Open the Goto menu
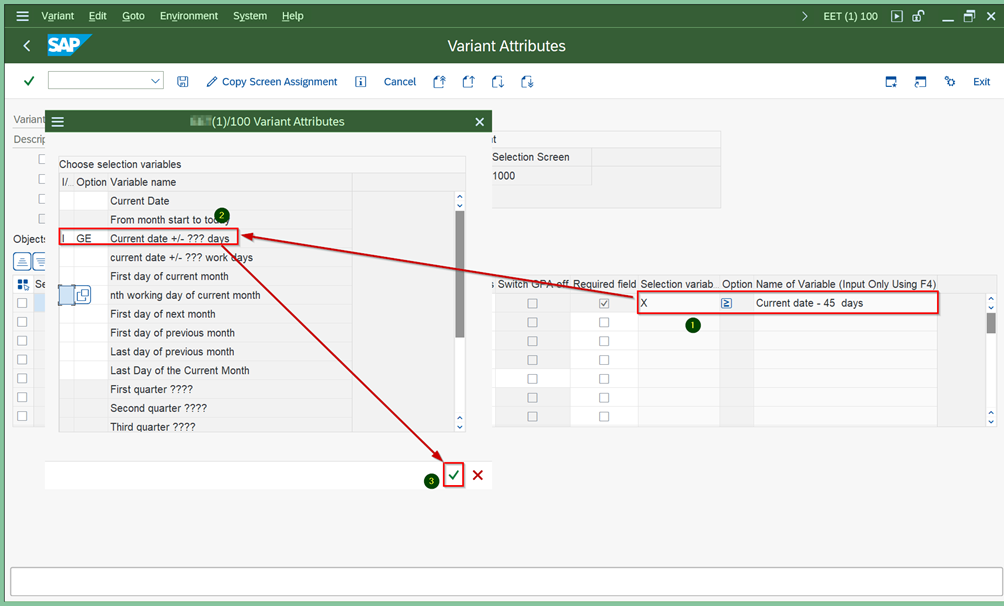Screen dimensions: 1004x606 (133, 16)
